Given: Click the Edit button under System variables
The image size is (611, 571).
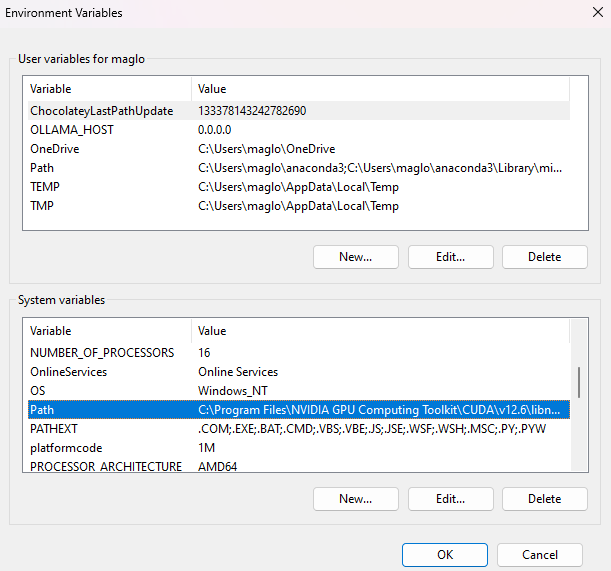Looking at the screenshot, I should point(450,499).
